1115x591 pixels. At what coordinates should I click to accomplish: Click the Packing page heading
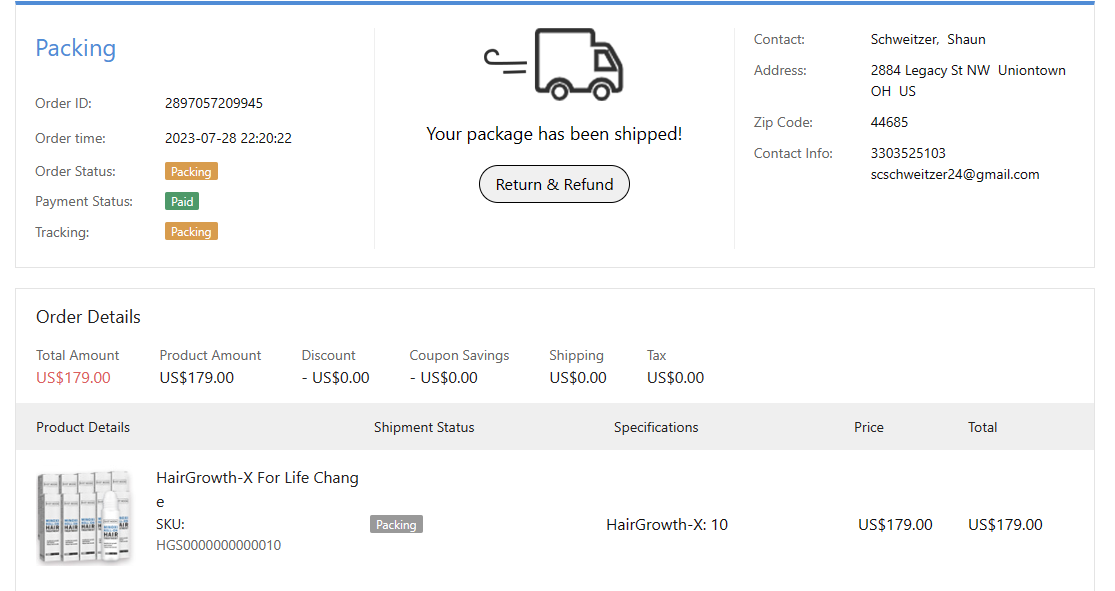[x=76, y=48]
